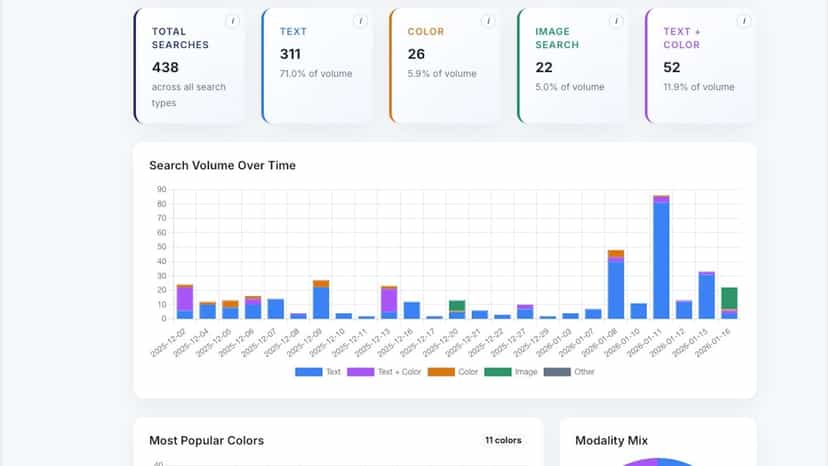Click the 2026-01-10 blue bar

(638, 311)
